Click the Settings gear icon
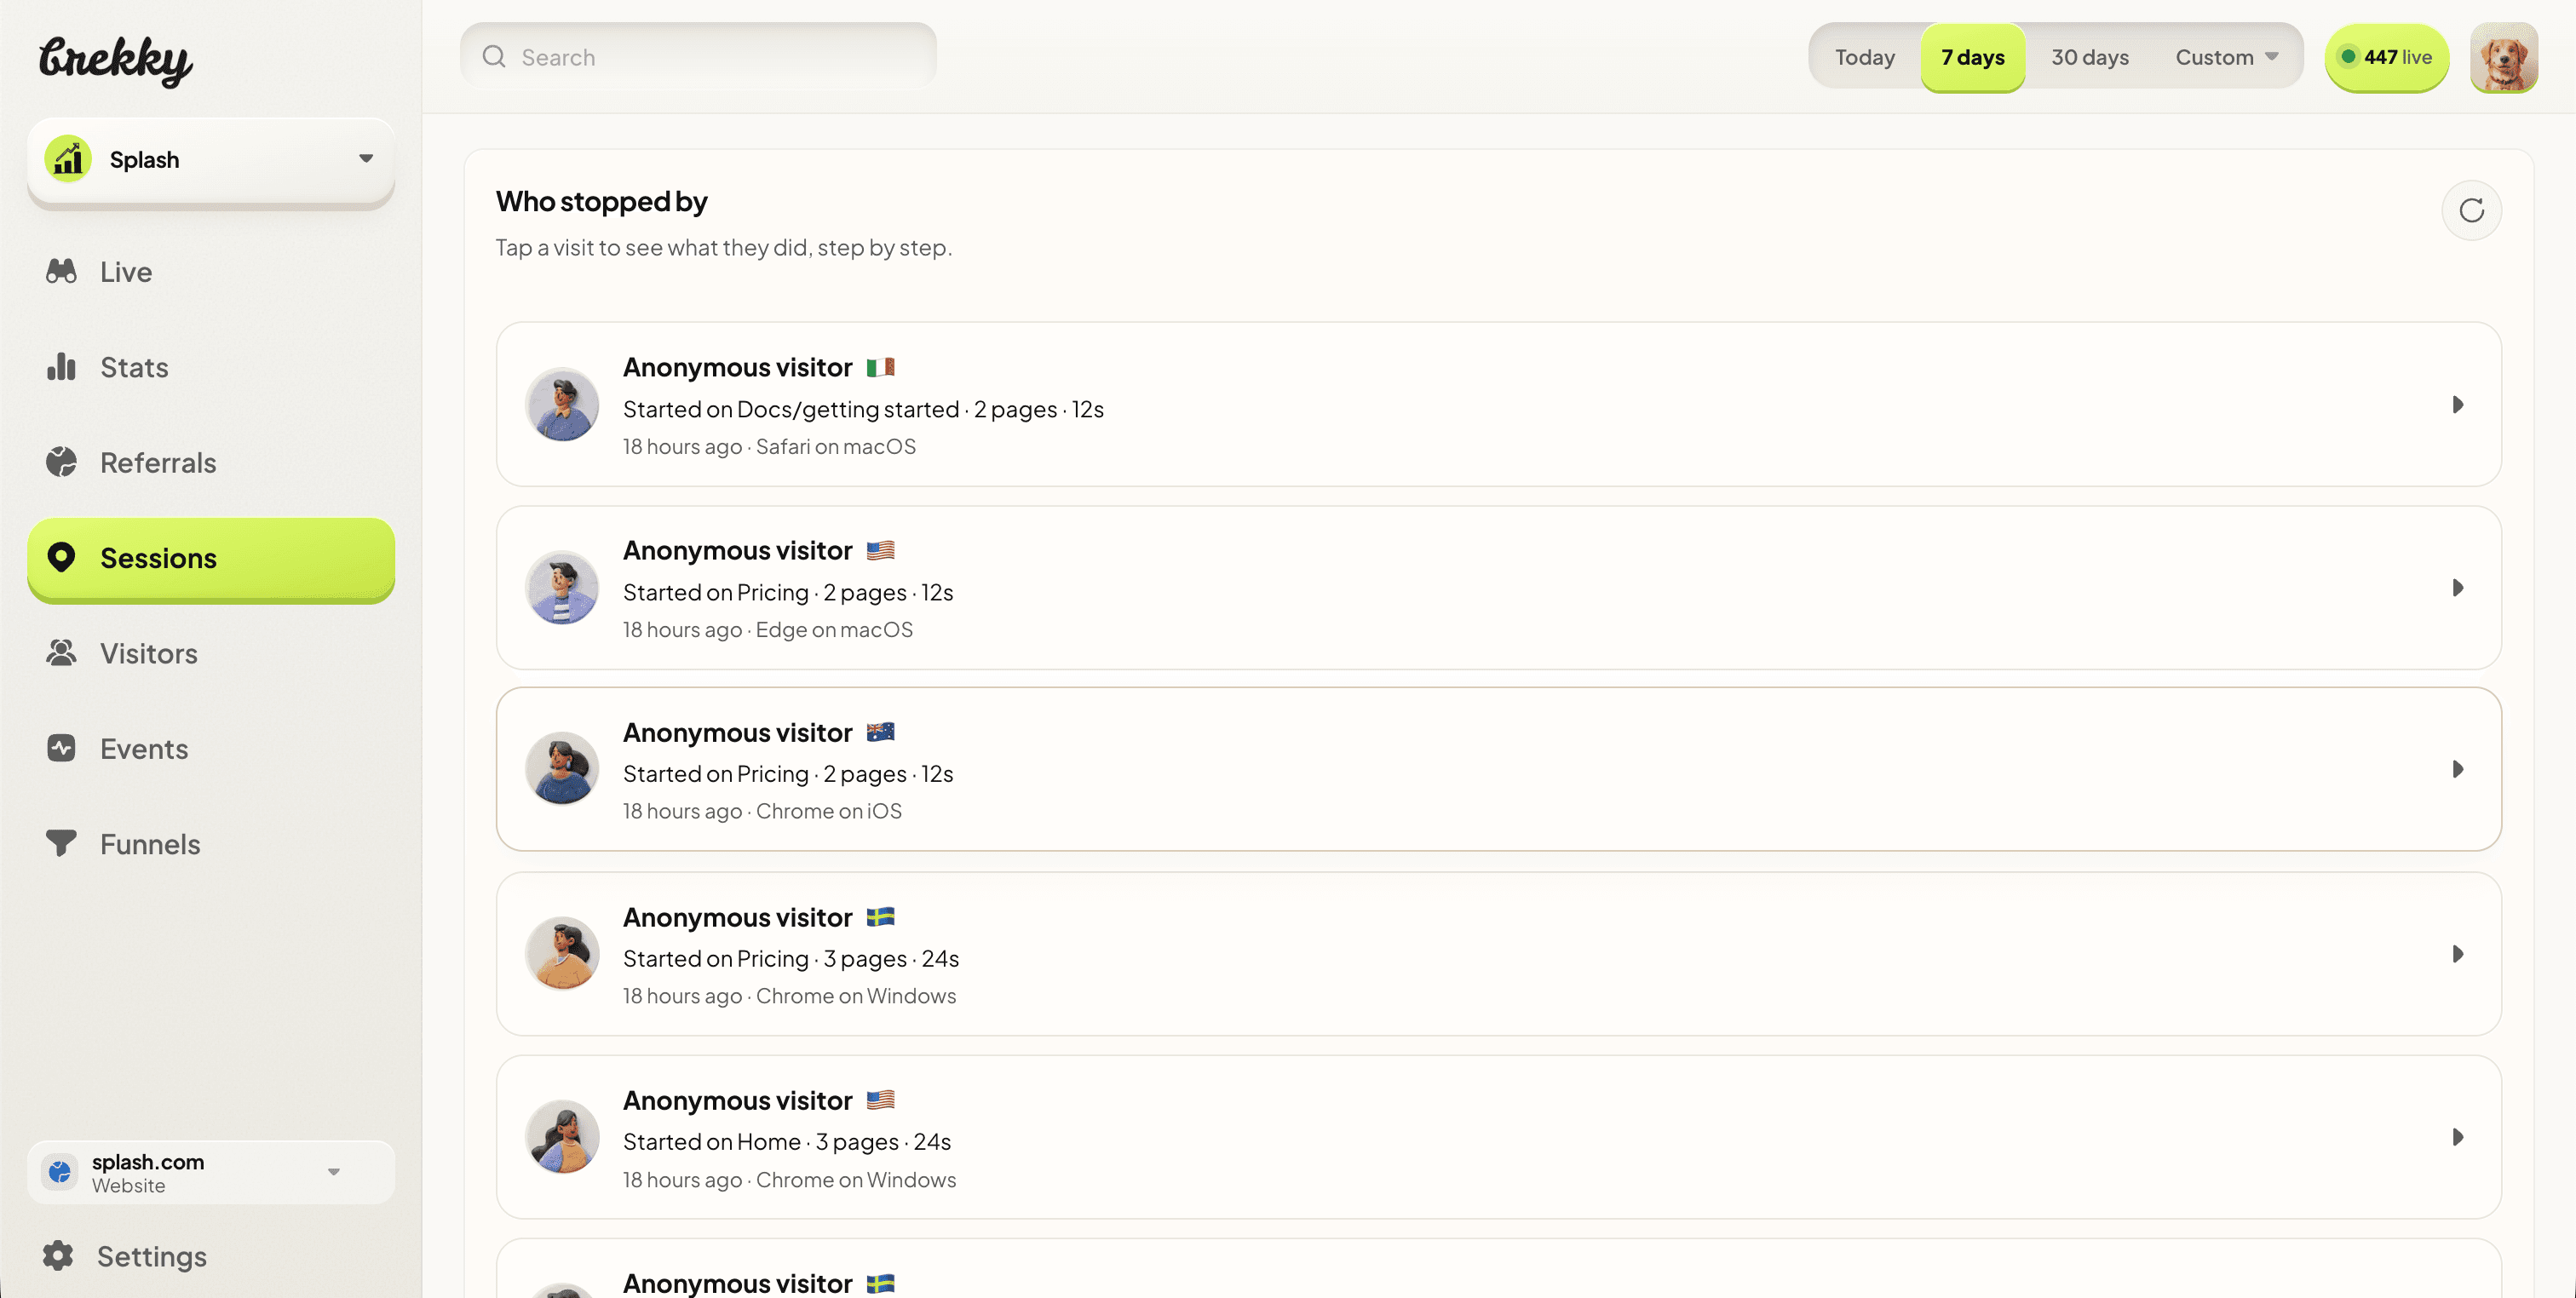Viewport: 2576px width, 1298px height. coord(58,1256)
